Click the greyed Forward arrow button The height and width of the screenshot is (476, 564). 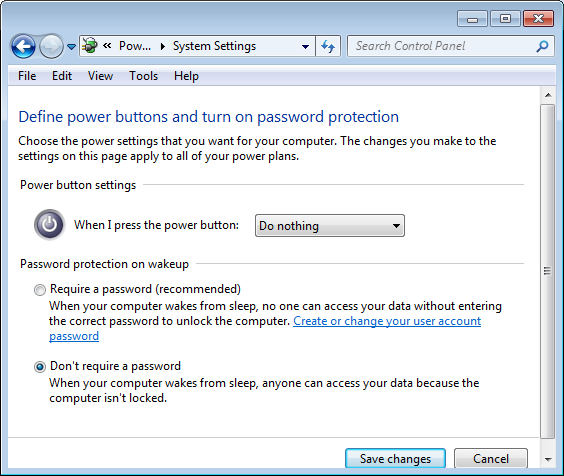pos(51,46)
